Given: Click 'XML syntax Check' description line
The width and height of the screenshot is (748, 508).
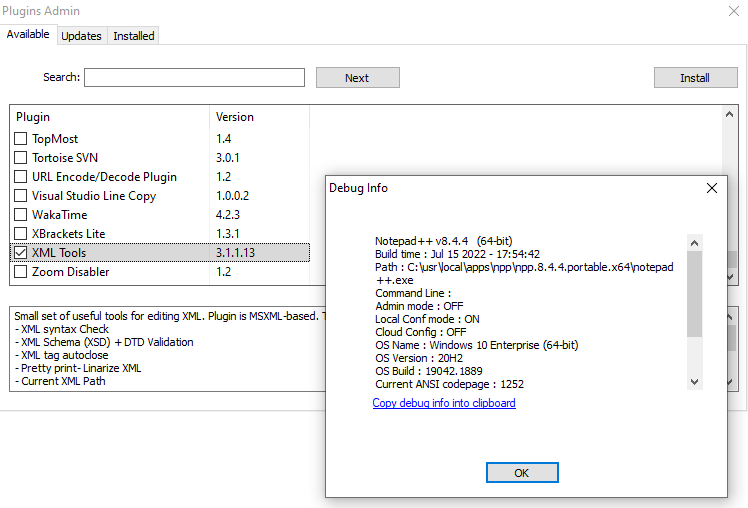Looking at the screenshot, I should [x=62, y=329].
